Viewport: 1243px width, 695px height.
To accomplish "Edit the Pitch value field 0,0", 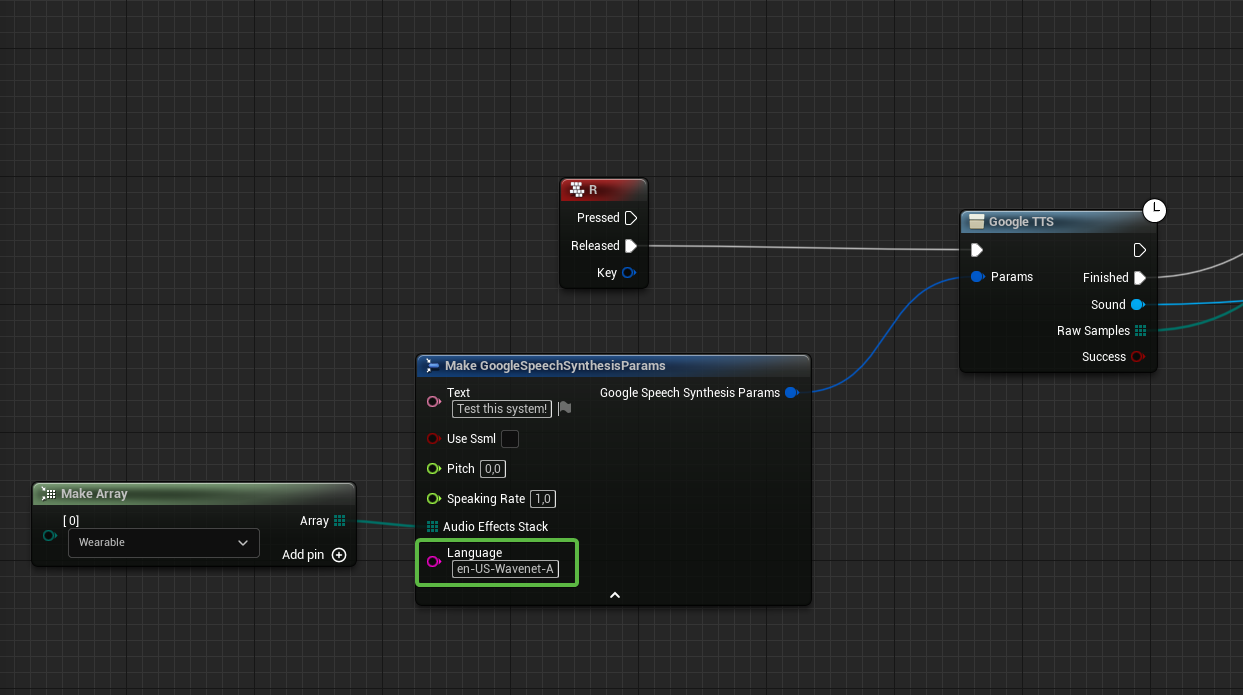I will [x=493, y=469].
